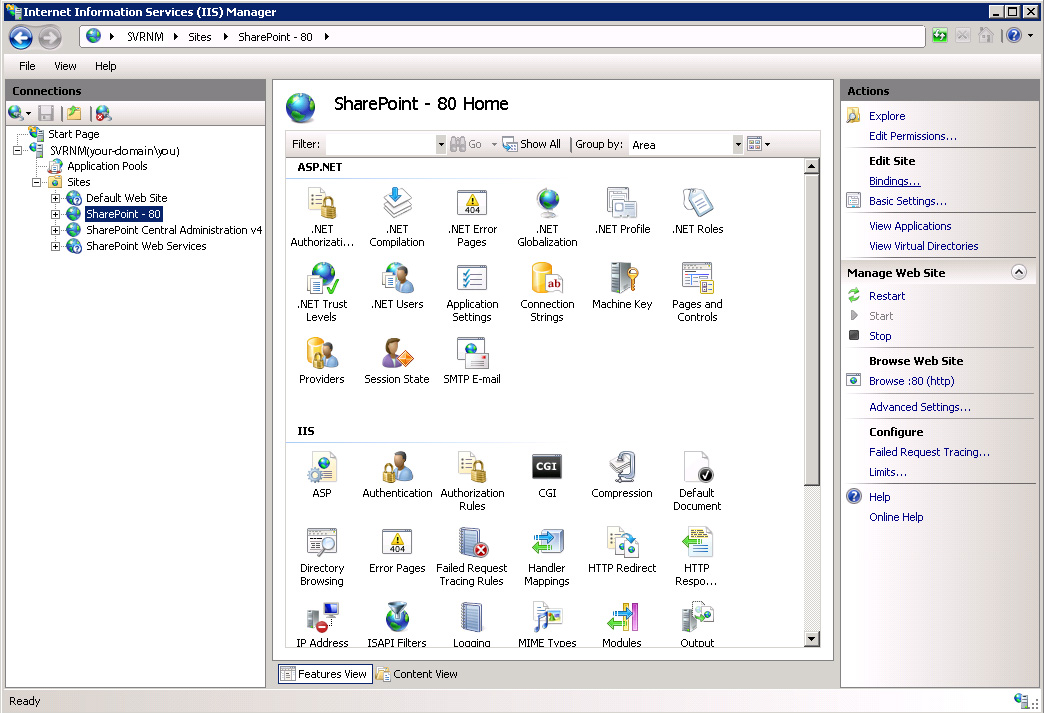Image resolution: width=1044 pixels, height=713 pixels.
Task: Switch to Content View tab
Action: coord(417,674)
